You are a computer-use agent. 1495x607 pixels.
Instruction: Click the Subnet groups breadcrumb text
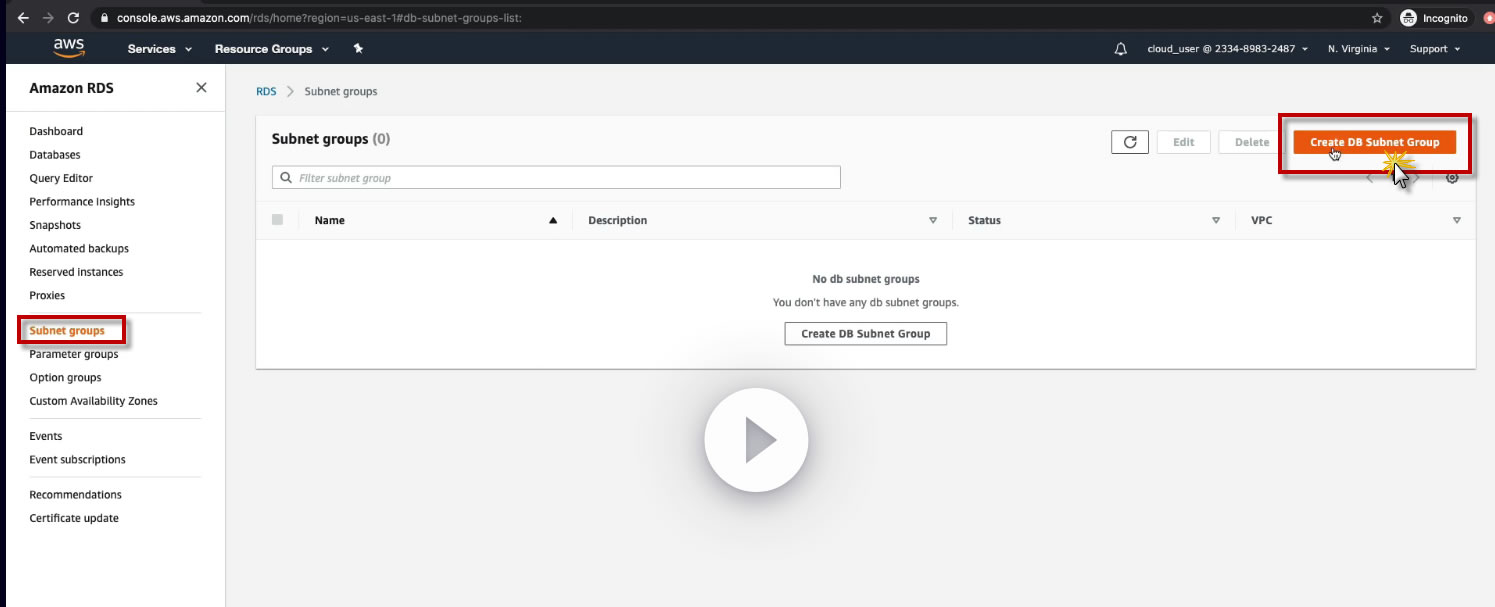341,91
